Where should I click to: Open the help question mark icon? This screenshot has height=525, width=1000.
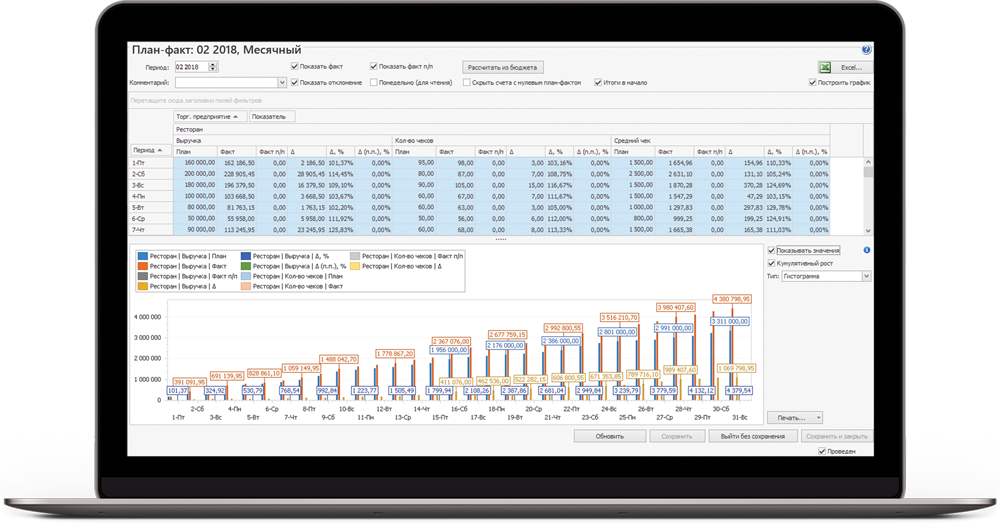866,49
